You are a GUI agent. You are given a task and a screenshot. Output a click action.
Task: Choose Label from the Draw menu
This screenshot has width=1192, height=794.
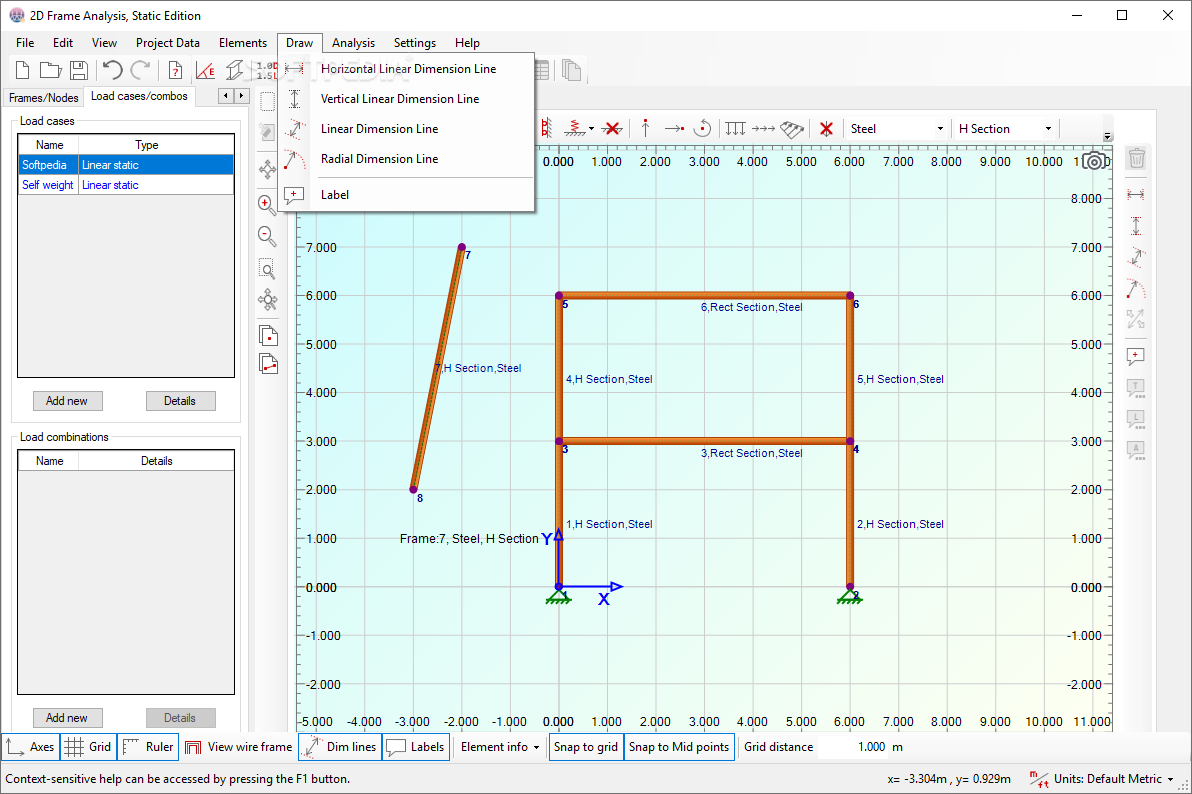pyautogui.click(x=407, y=195)
